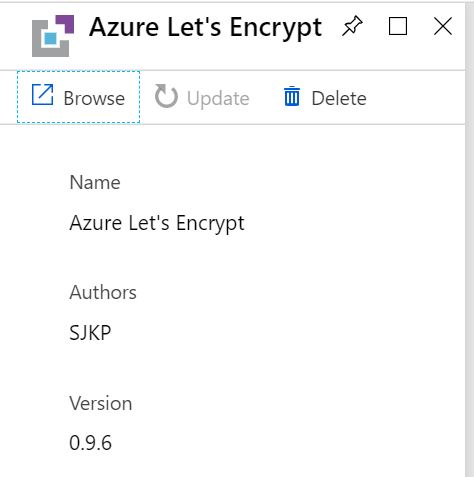
Task: Click the 0.9.6 version number
Action: pyautogui.click(x=90, y=443)
